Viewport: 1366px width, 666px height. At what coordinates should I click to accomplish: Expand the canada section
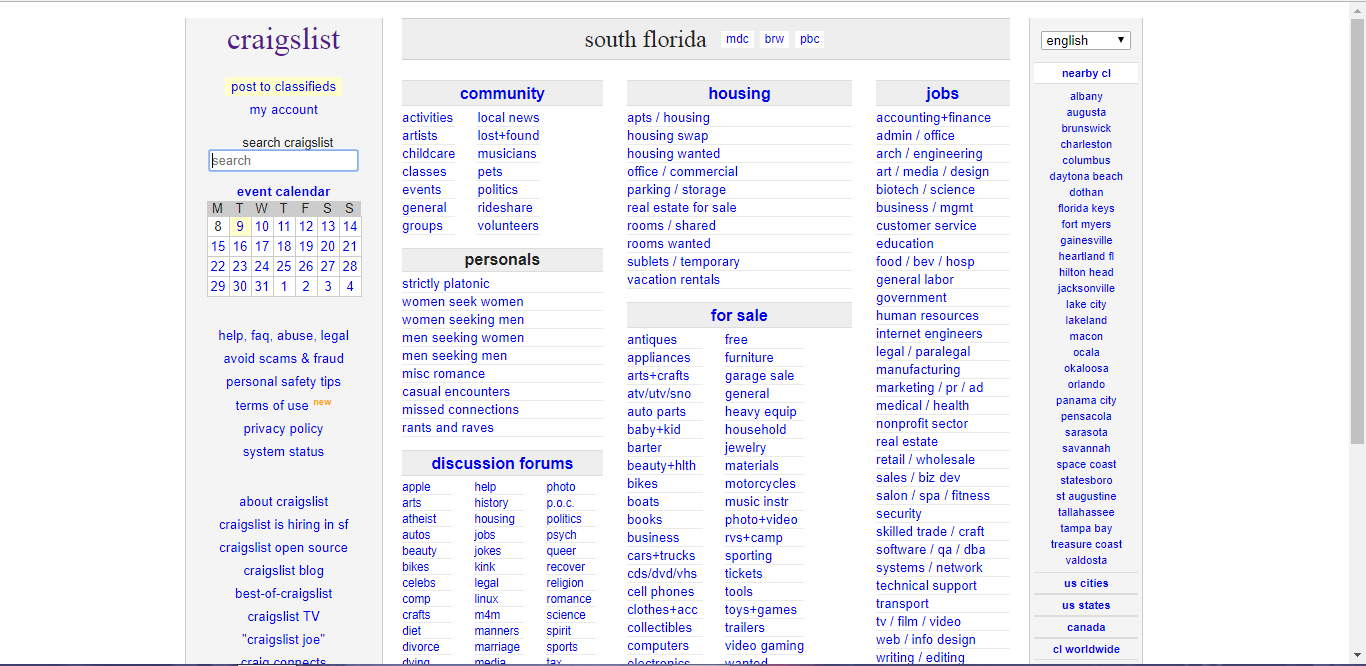1085,627
